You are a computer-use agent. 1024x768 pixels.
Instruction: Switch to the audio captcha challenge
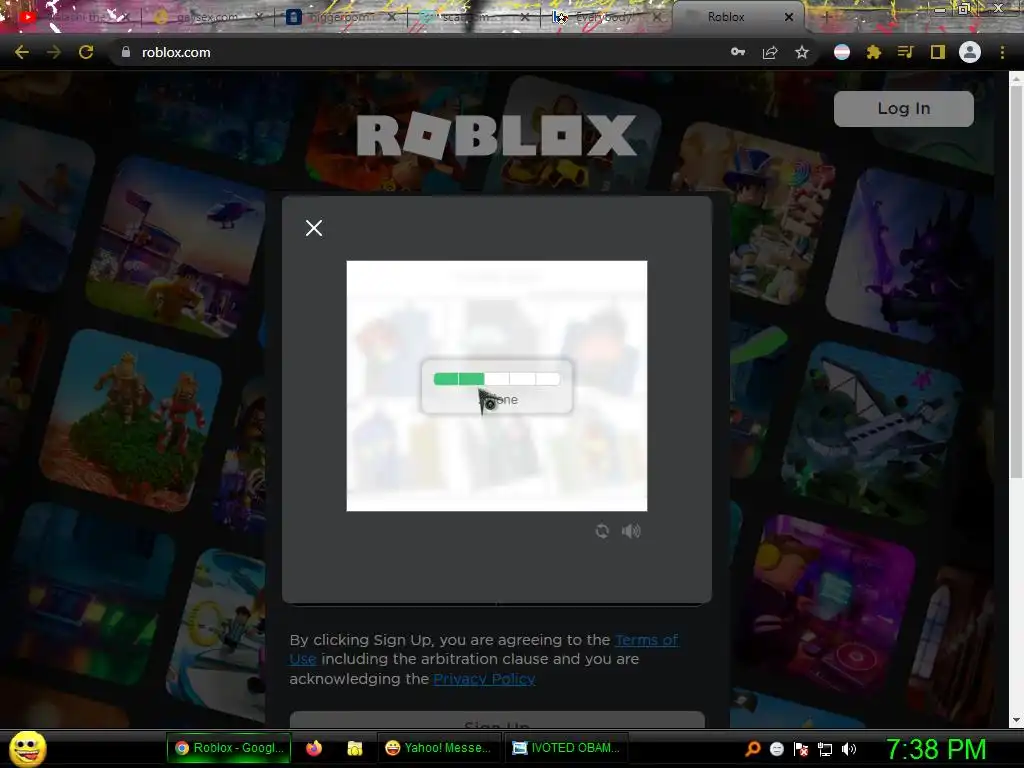631,531
